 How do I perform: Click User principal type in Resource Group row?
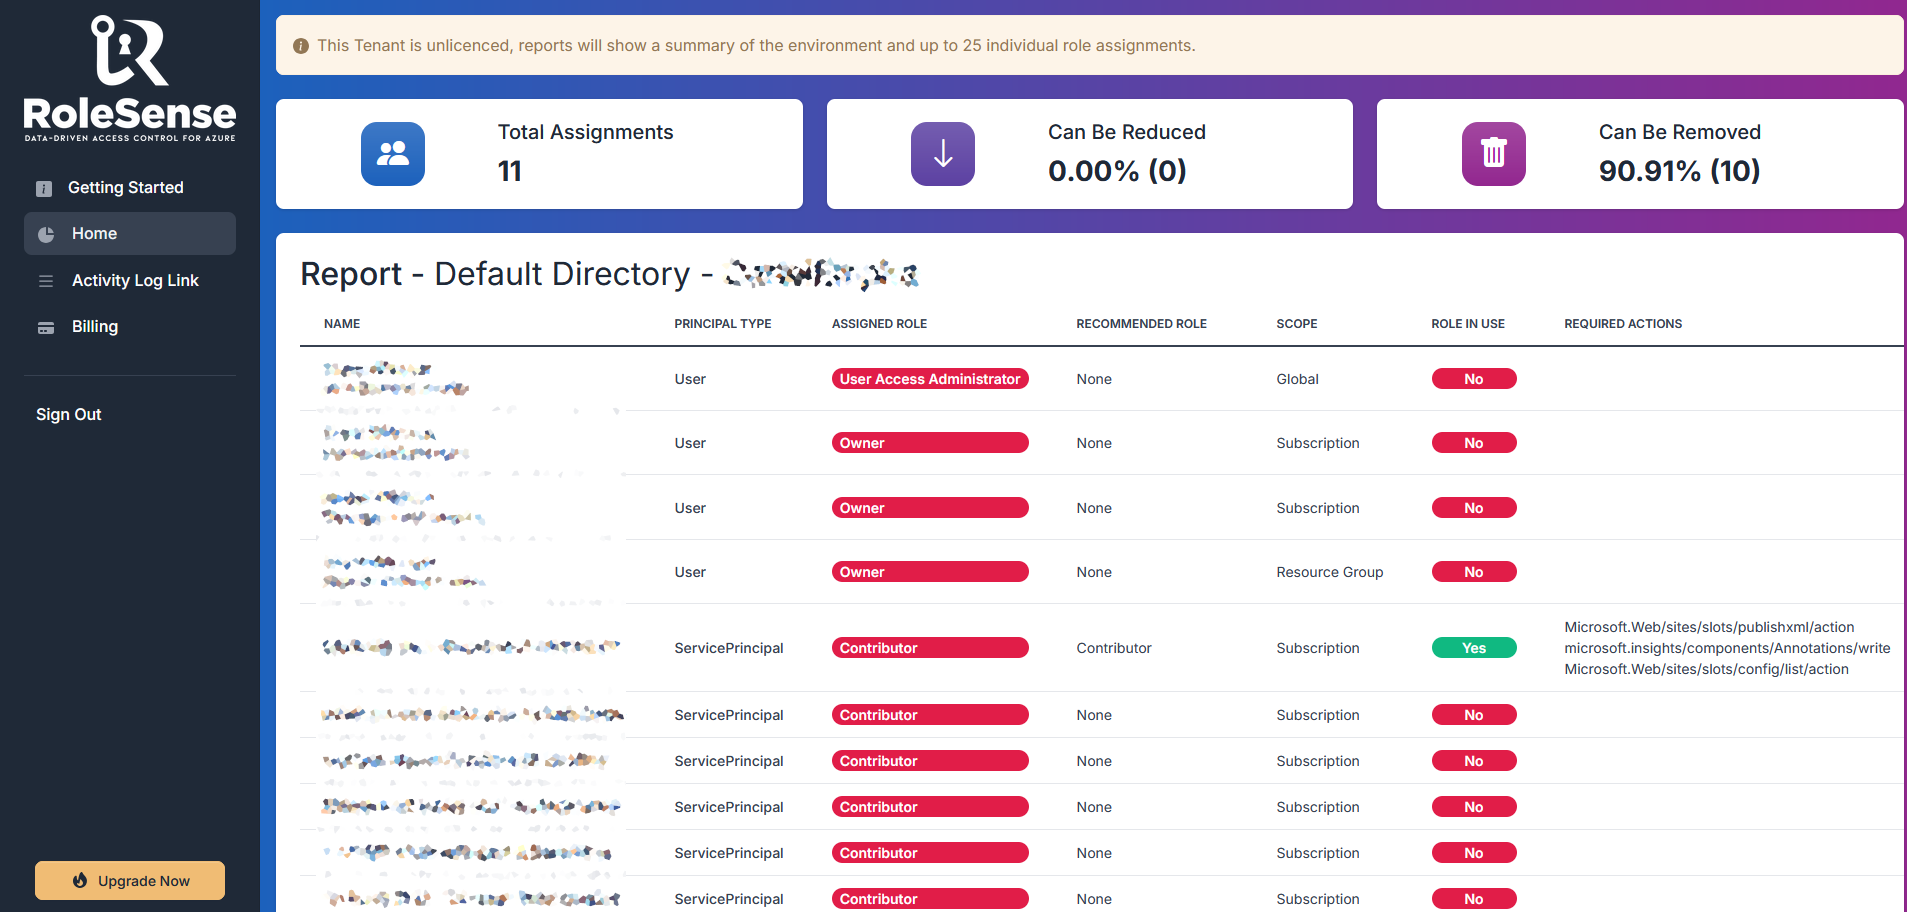coord(690,572)
